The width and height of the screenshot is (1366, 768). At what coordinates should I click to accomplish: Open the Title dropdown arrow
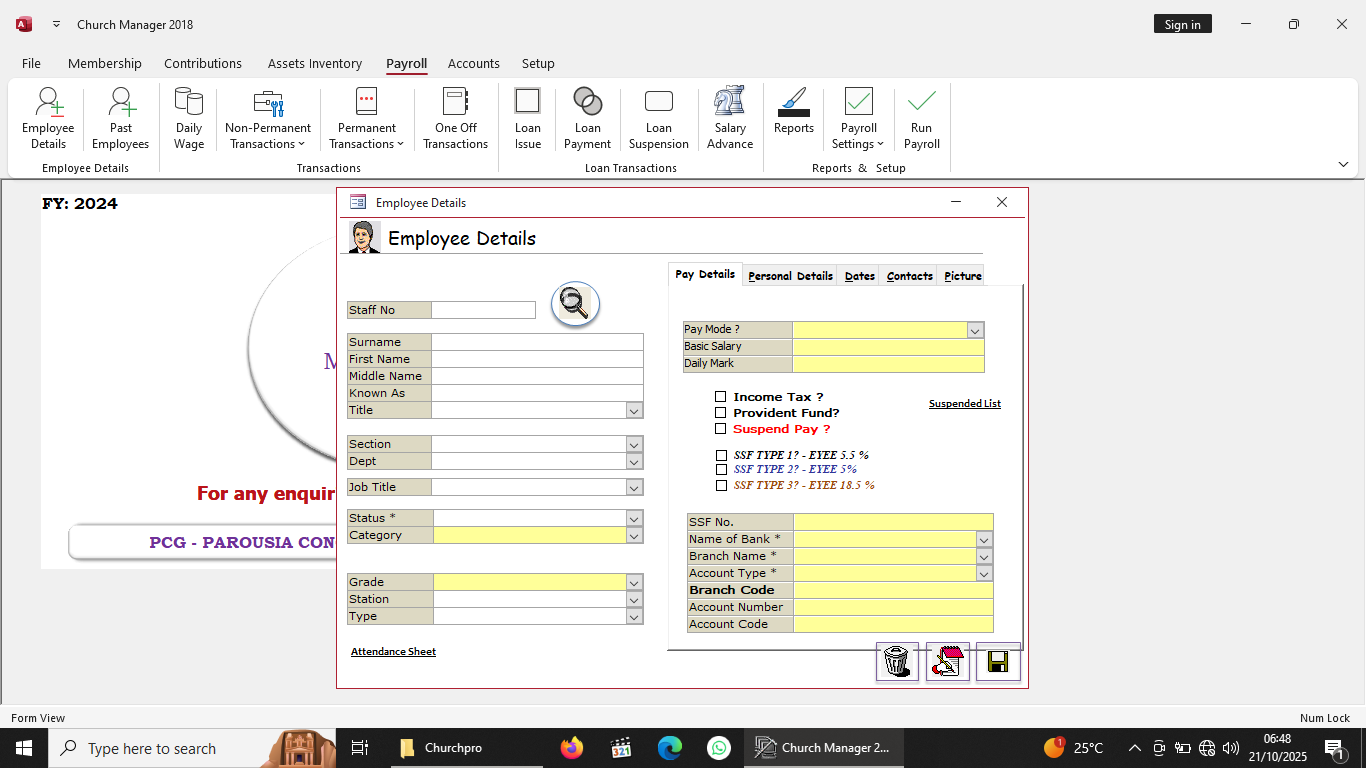point(634,411)
